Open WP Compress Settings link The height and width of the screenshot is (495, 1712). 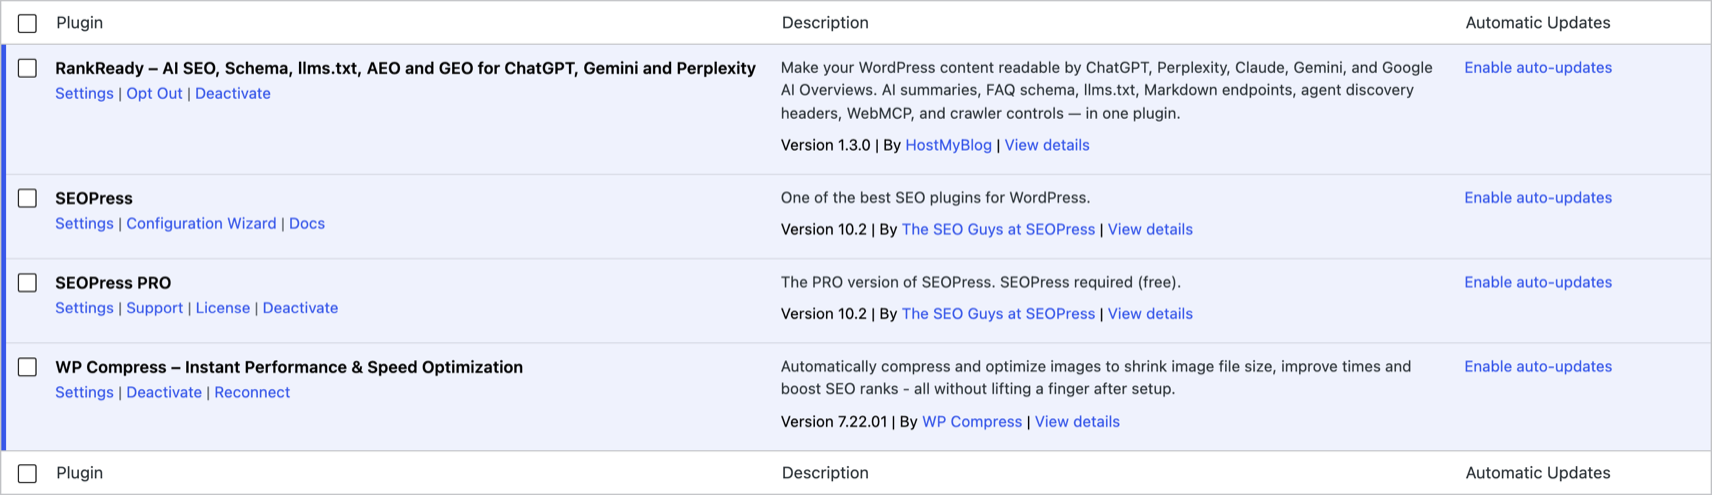(x=84, y=392)
